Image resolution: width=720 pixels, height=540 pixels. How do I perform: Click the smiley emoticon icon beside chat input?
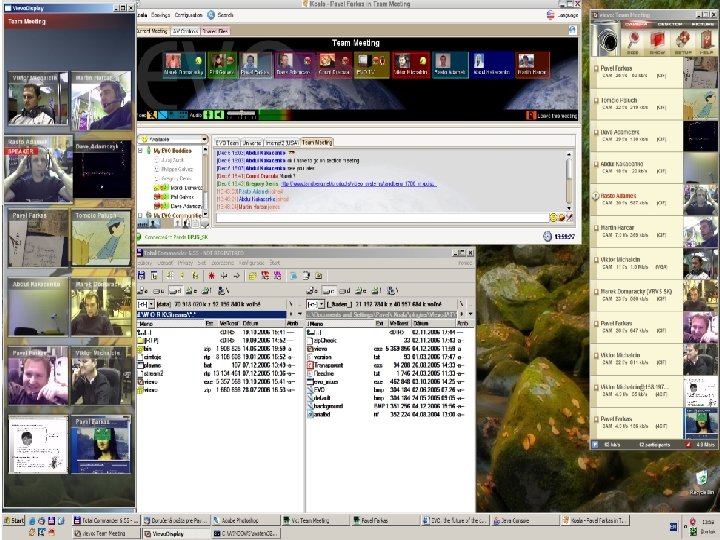553,218
